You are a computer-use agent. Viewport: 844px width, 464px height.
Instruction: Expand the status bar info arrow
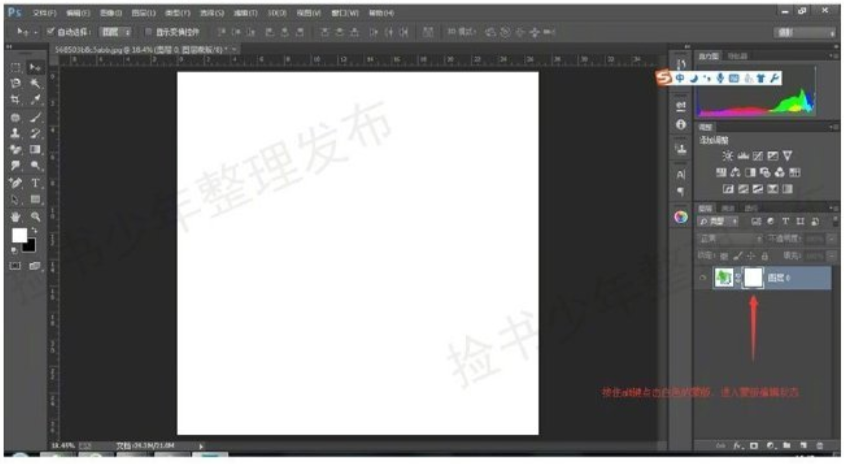coord(201,446)
